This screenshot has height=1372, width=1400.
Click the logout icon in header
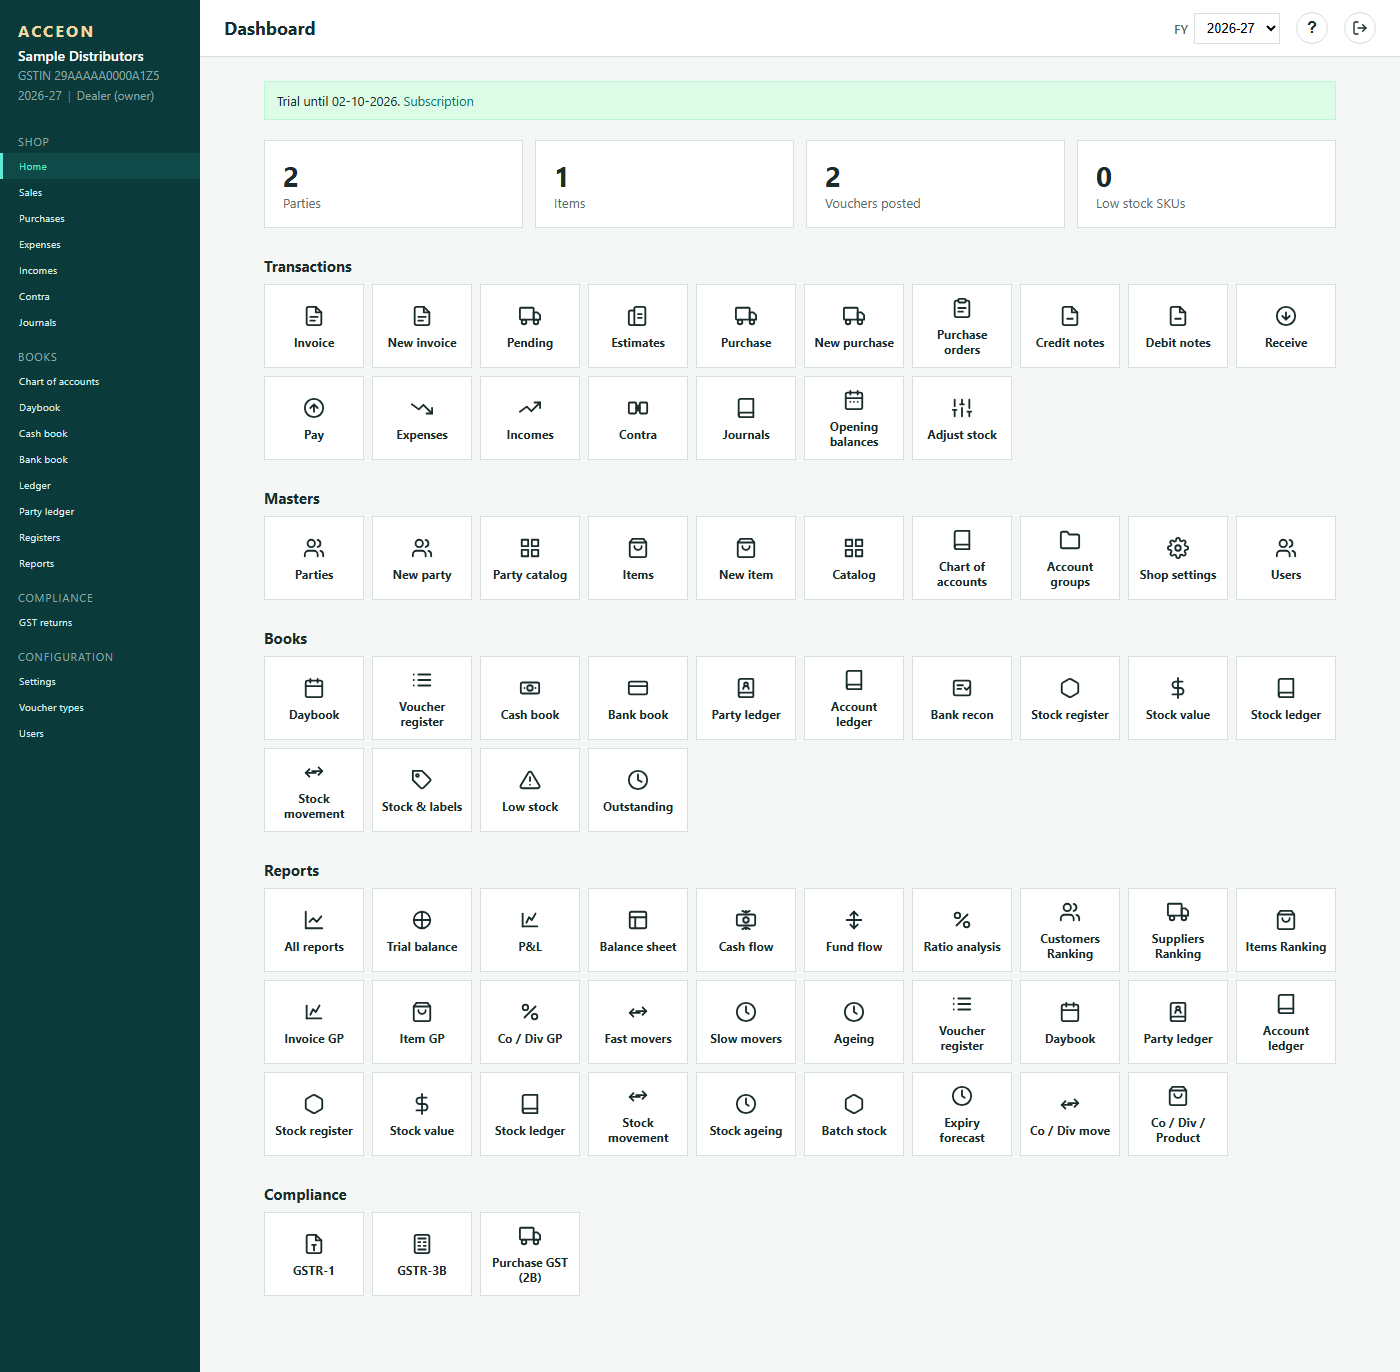(x=1360, y=28)
